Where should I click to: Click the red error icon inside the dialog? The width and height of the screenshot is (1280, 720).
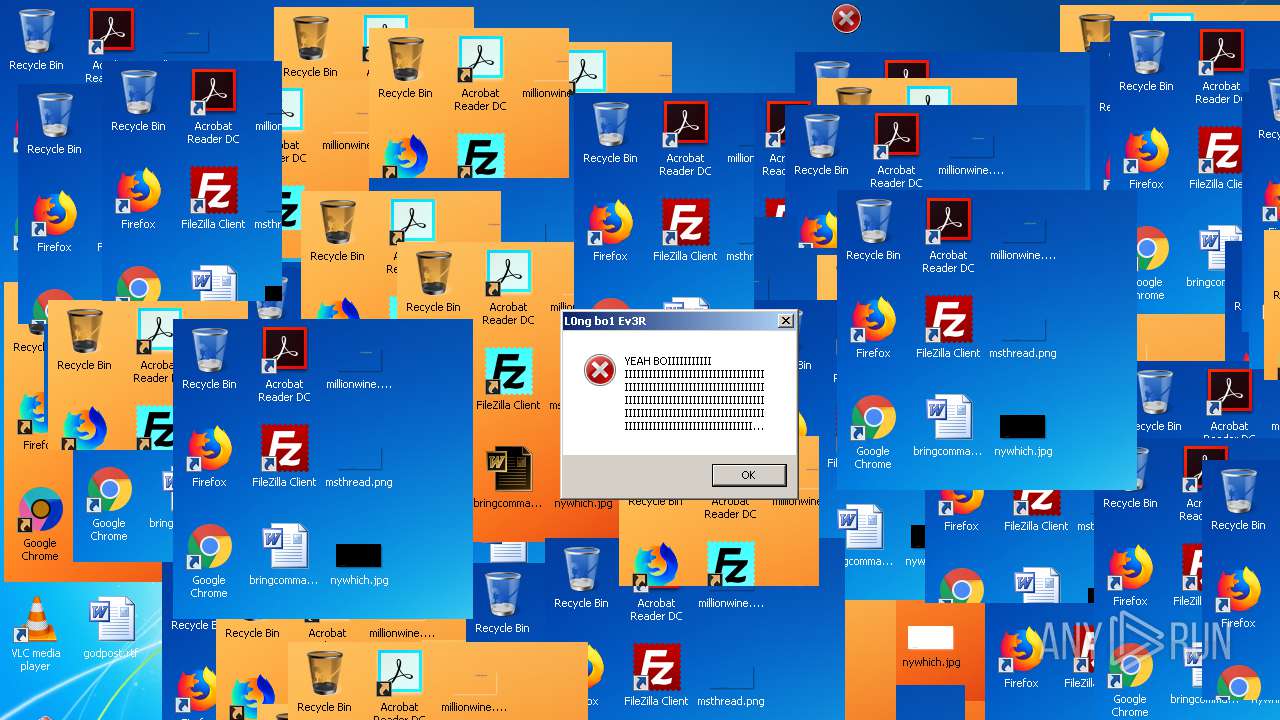(600, 371)
